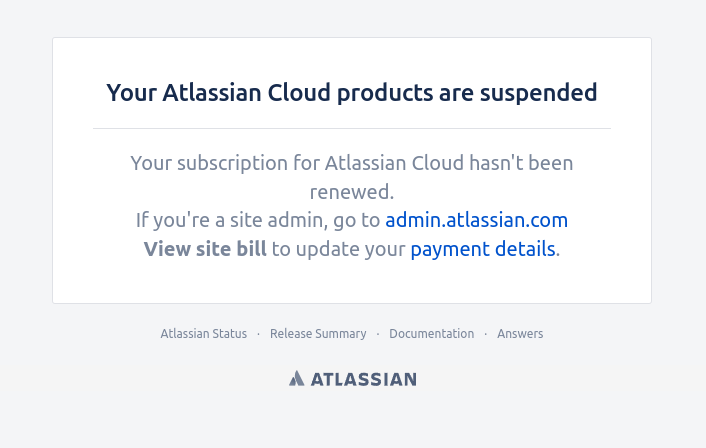Click the word renewed in the message
Viewport: 706px width, 448px height.
tap(349, 192)
